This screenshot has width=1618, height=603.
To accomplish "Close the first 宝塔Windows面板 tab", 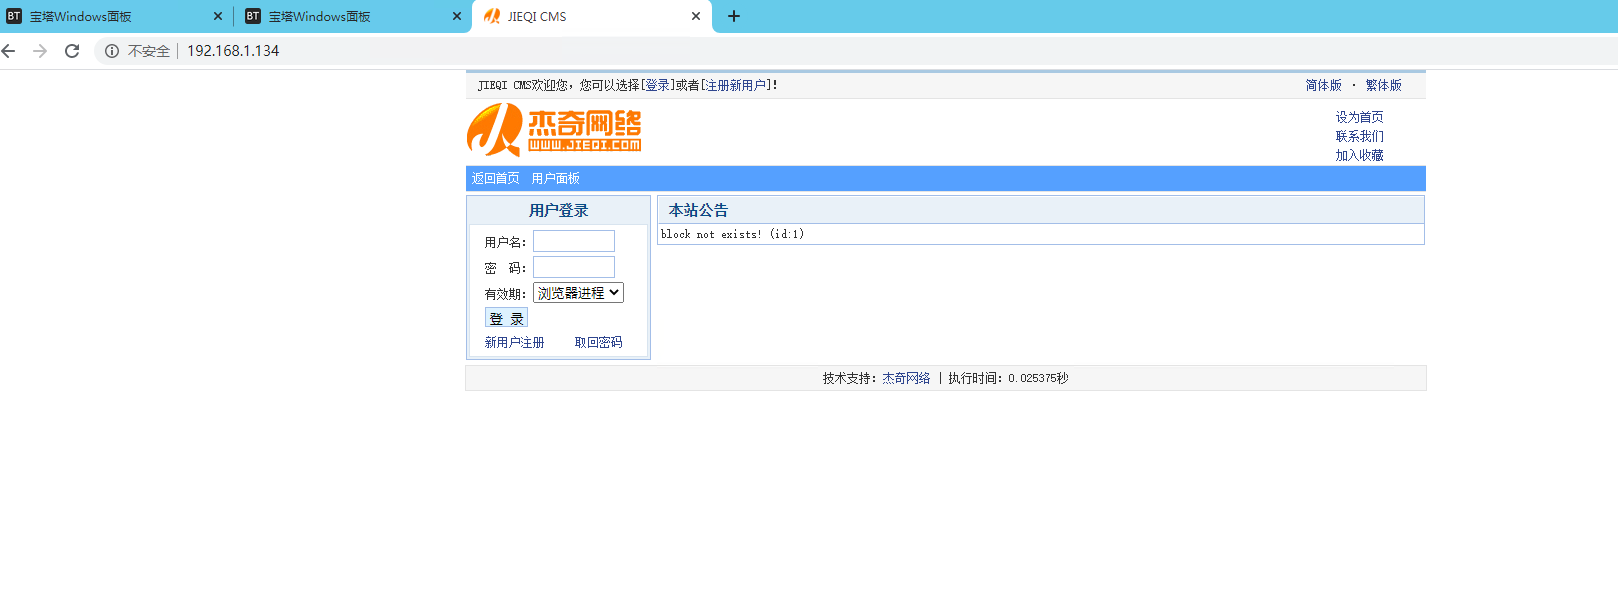I will [218, 16].
